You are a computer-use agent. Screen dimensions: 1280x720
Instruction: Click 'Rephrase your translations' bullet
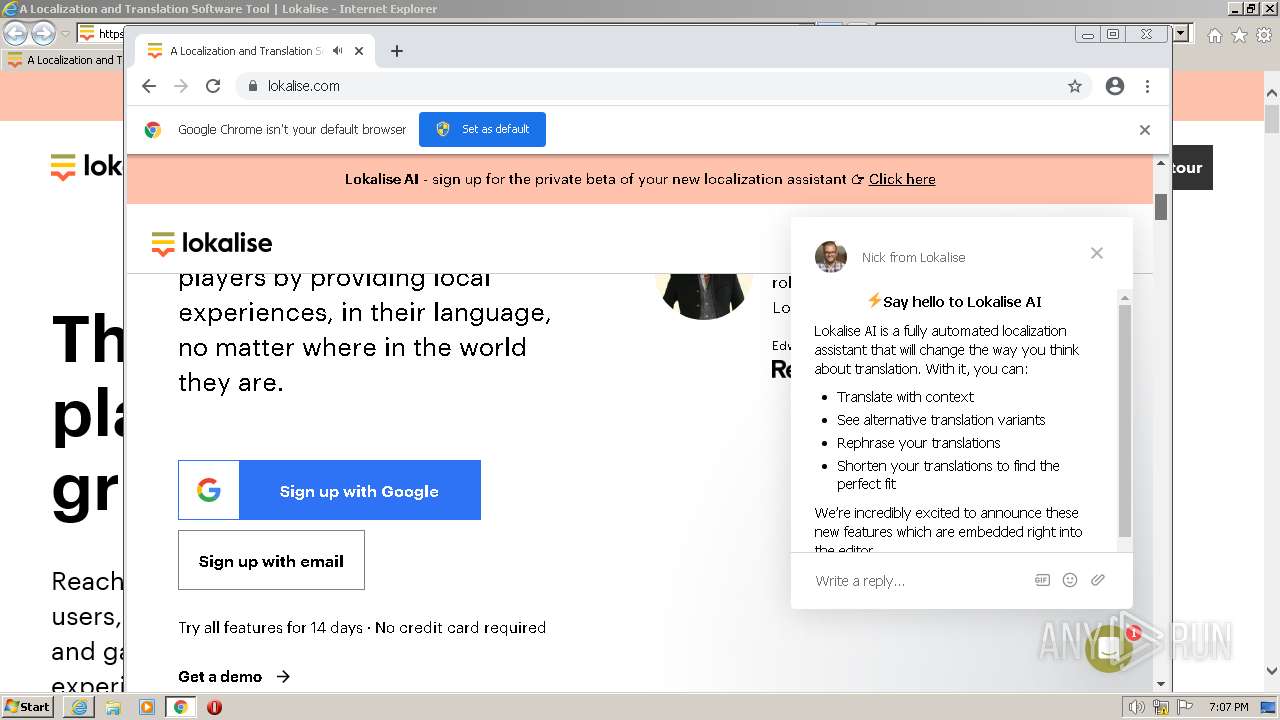tap(918, 443)
